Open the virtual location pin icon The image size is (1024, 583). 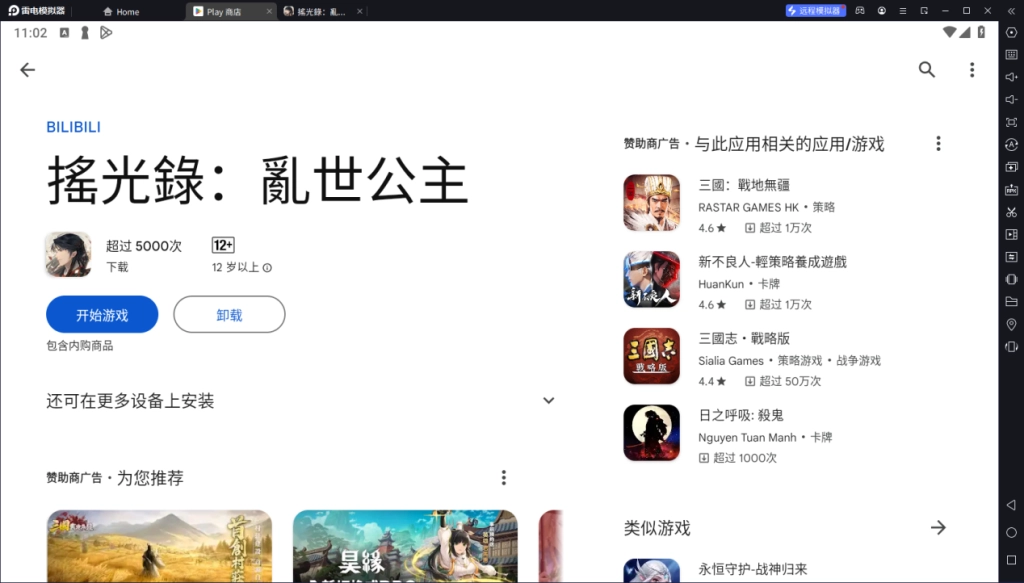coord(1012,324)
